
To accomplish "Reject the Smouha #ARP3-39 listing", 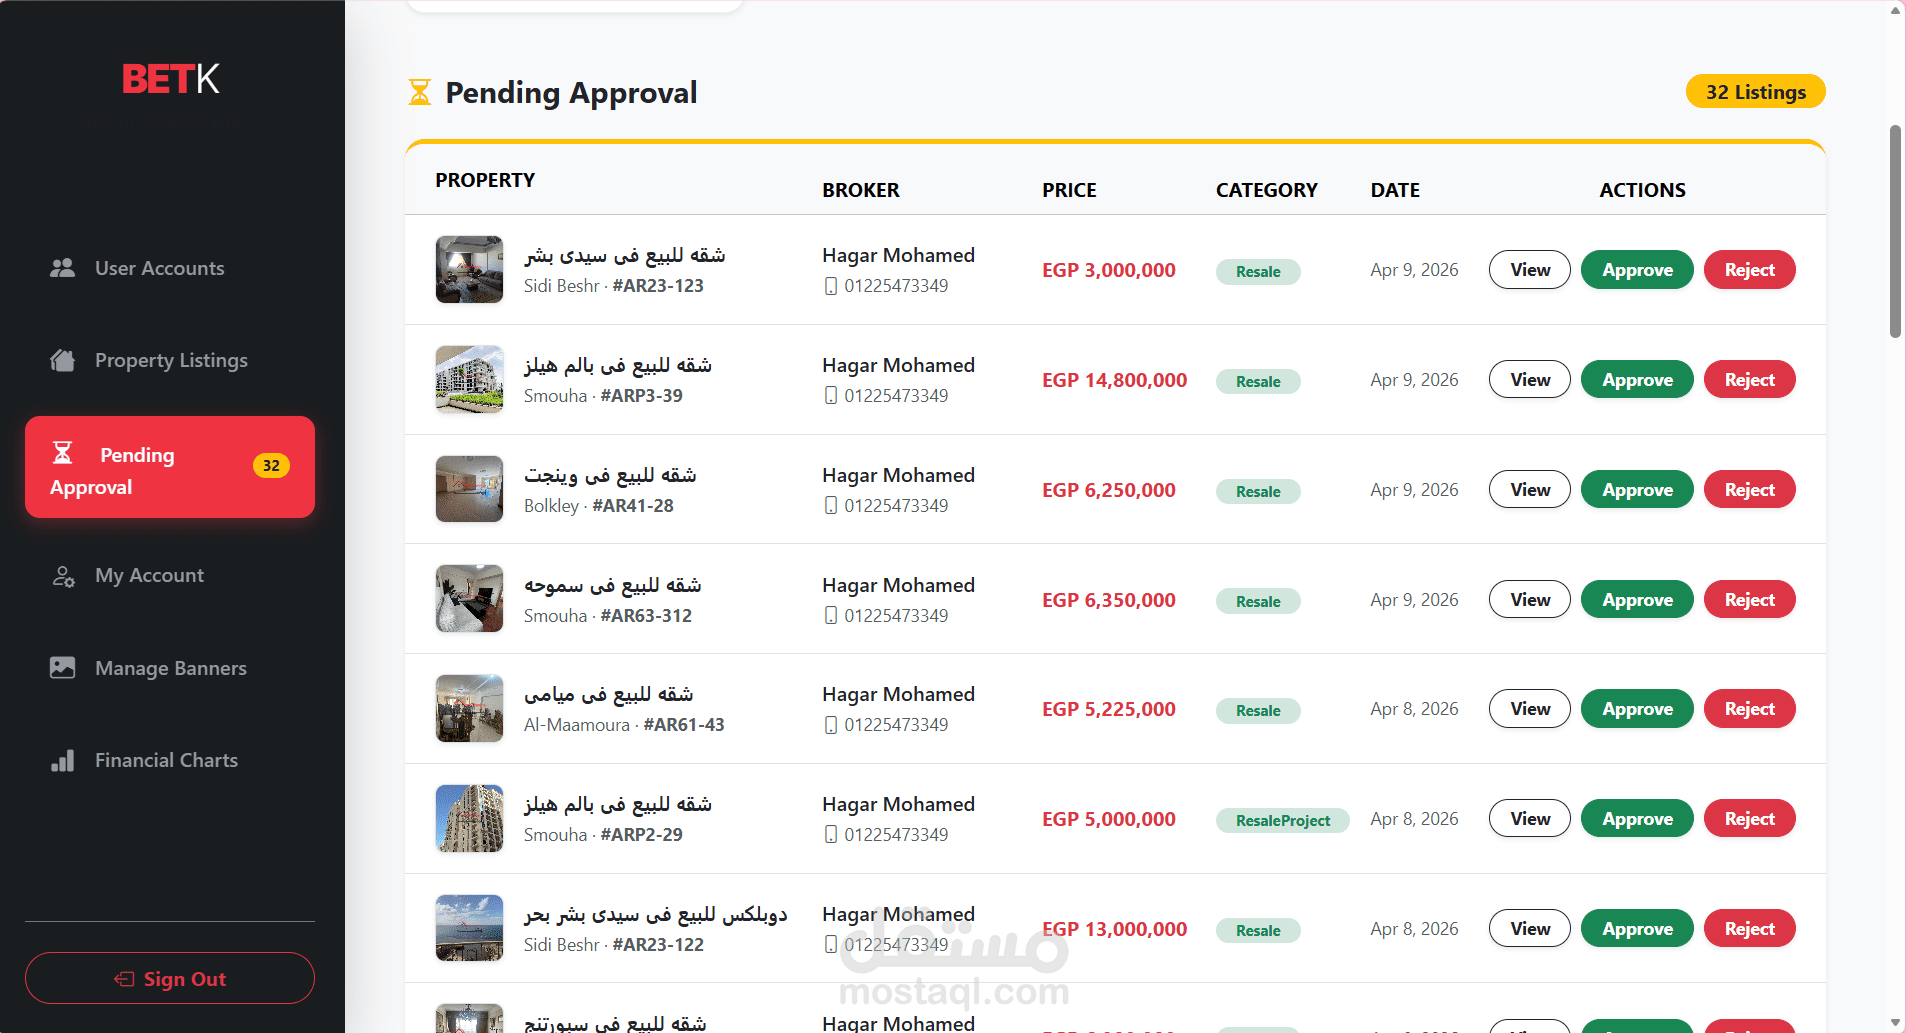I will pos(1749,380).
